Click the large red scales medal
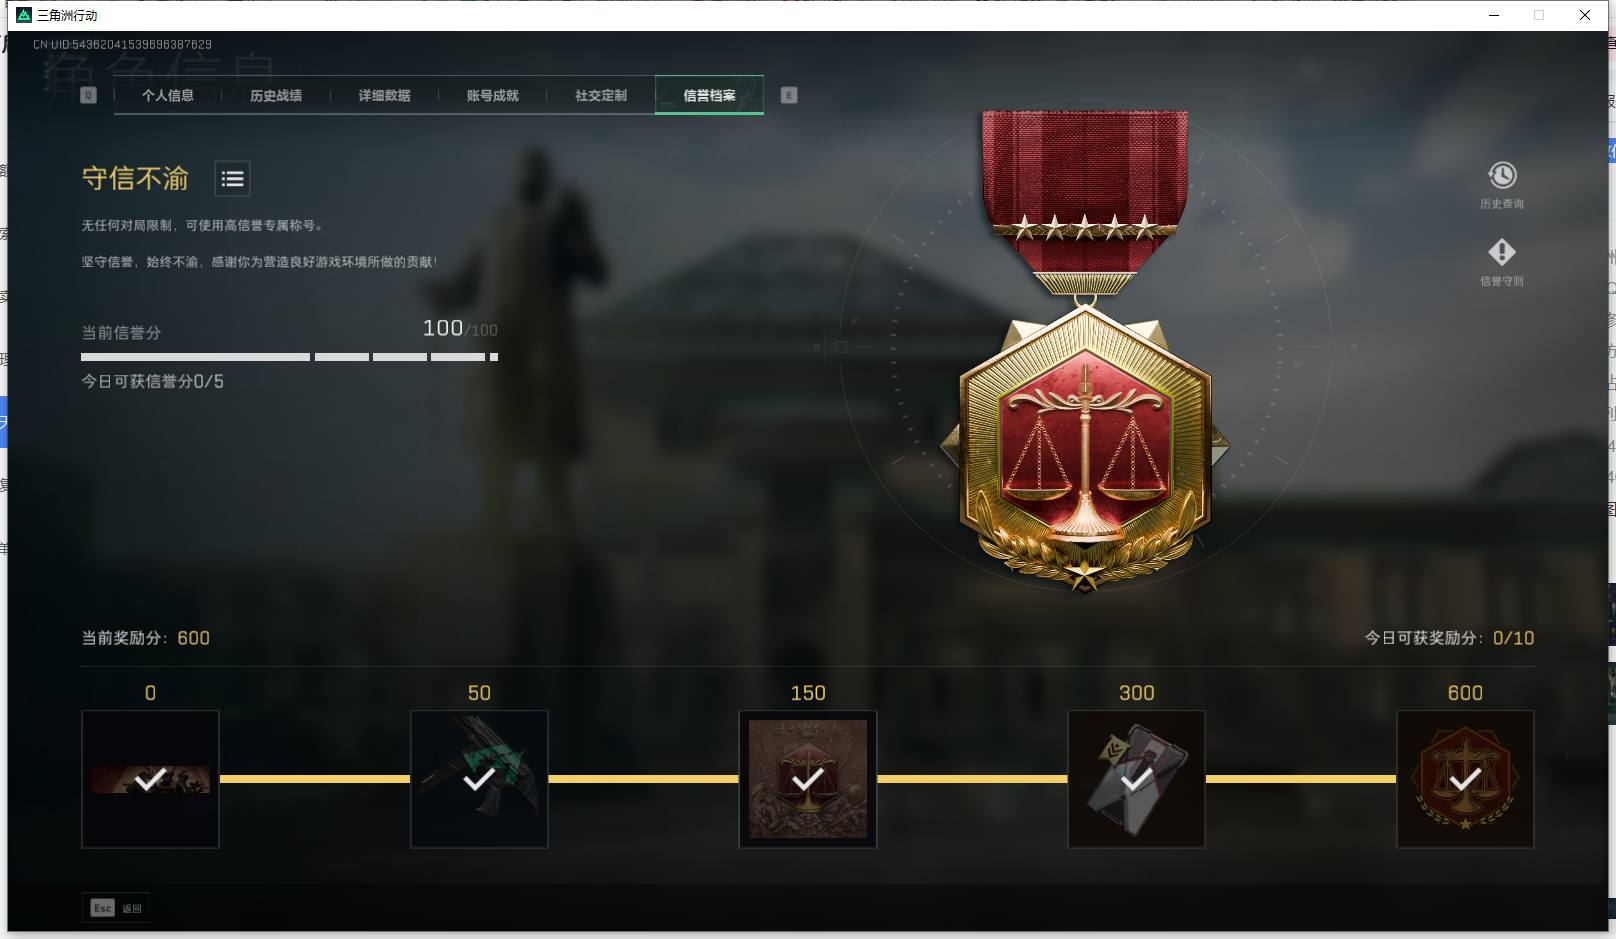The height and width of the screenshot is (939, 1616). point(1085,350)
